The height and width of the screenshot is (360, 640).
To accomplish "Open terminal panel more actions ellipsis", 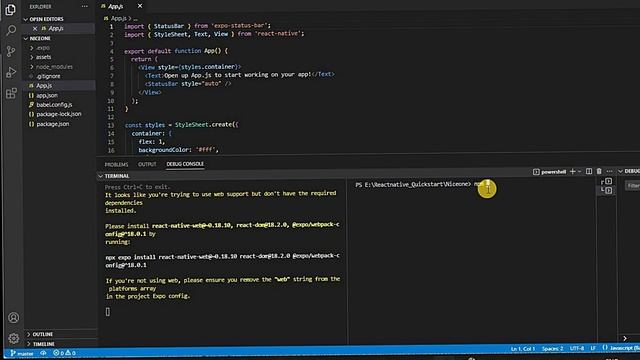I will pos(609,171).
